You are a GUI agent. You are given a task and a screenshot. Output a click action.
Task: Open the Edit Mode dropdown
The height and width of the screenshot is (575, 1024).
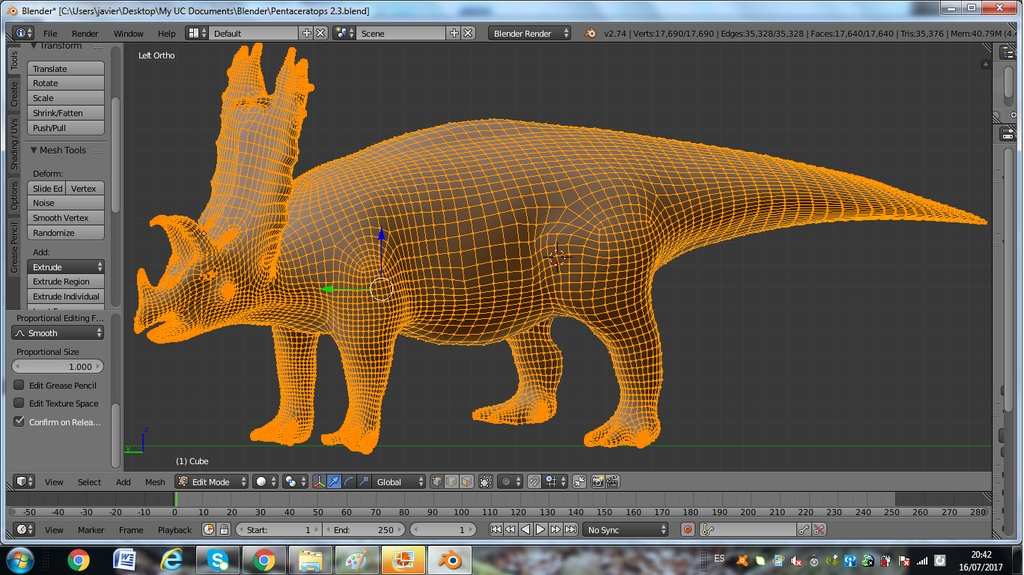pyautogui.click(x=211, y=482)
